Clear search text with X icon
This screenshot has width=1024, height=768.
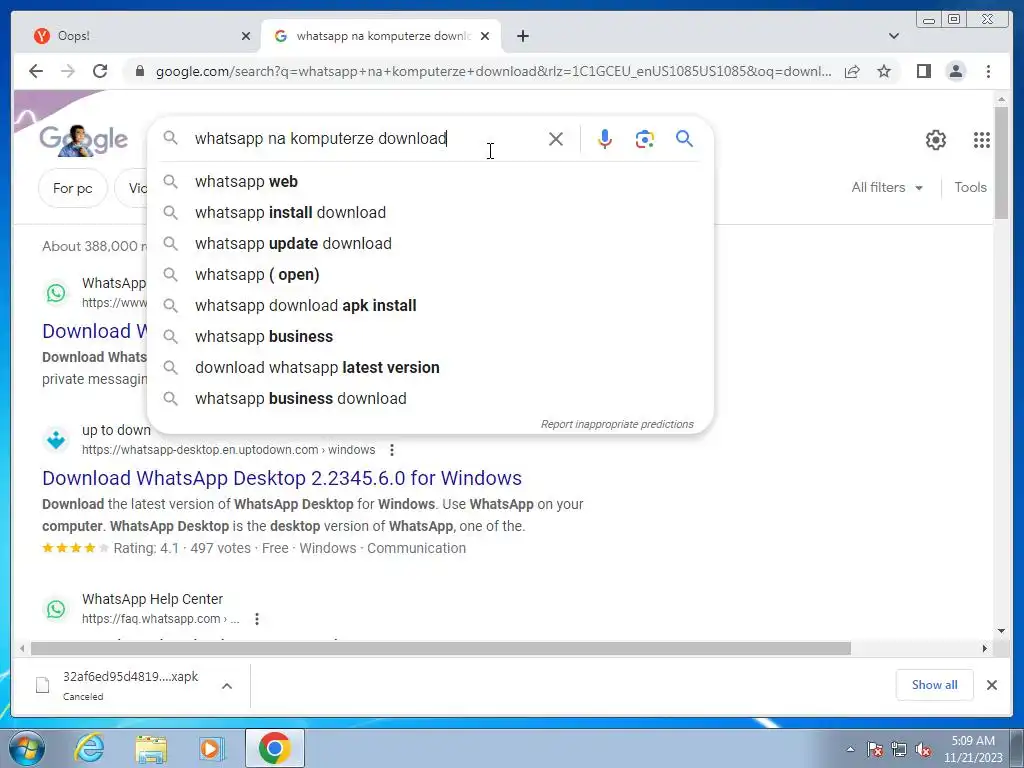tap(556, 139)
